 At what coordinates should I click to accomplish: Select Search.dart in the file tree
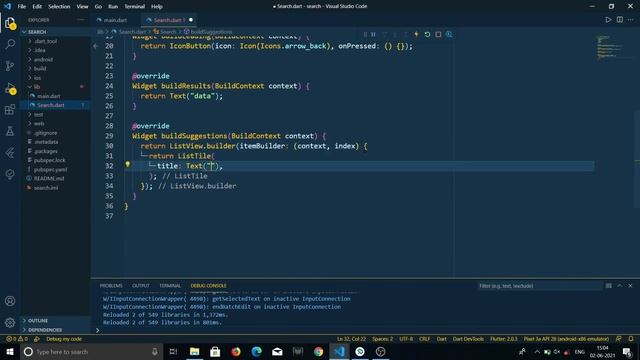[x=55, y=105]
